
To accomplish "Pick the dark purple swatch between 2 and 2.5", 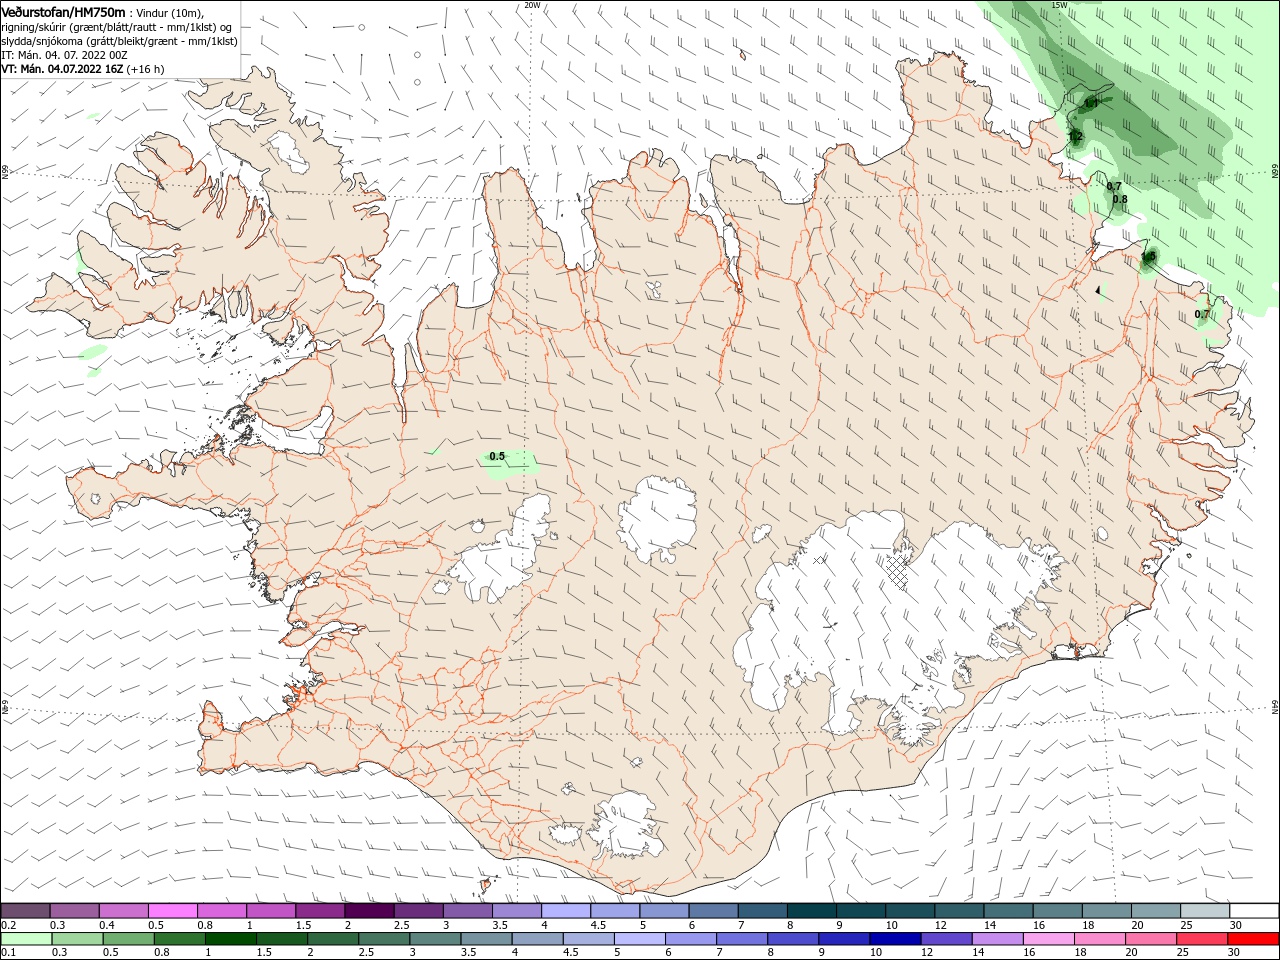I will click(369, 911).
